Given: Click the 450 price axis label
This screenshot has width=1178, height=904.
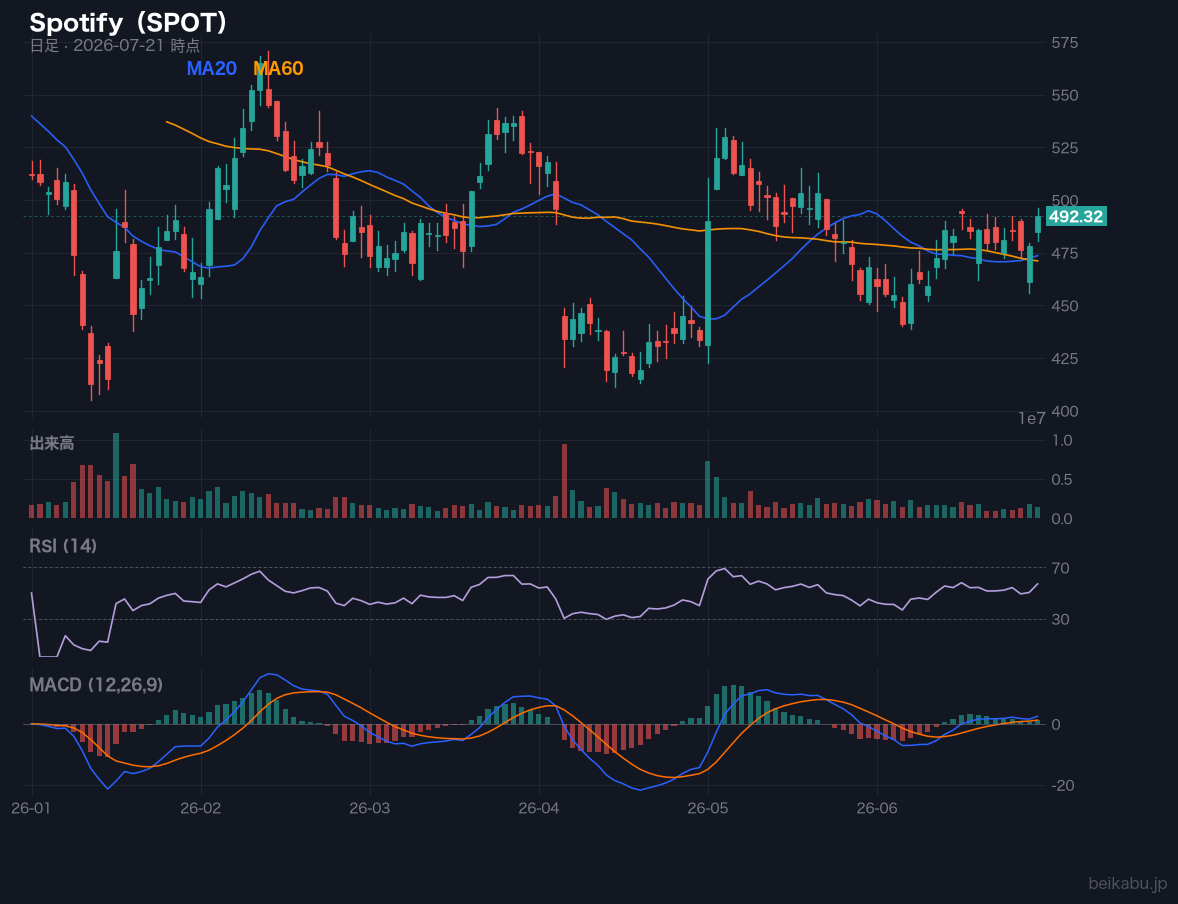Looking at the screenshot, I should (x=1065, y=306).
